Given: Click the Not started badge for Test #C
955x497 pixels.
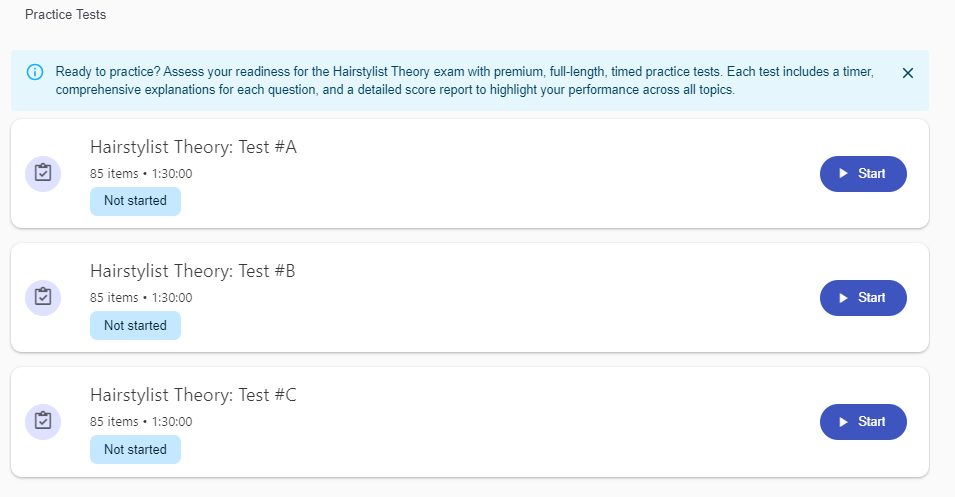Looking at the screenshot, I should 135,449.
